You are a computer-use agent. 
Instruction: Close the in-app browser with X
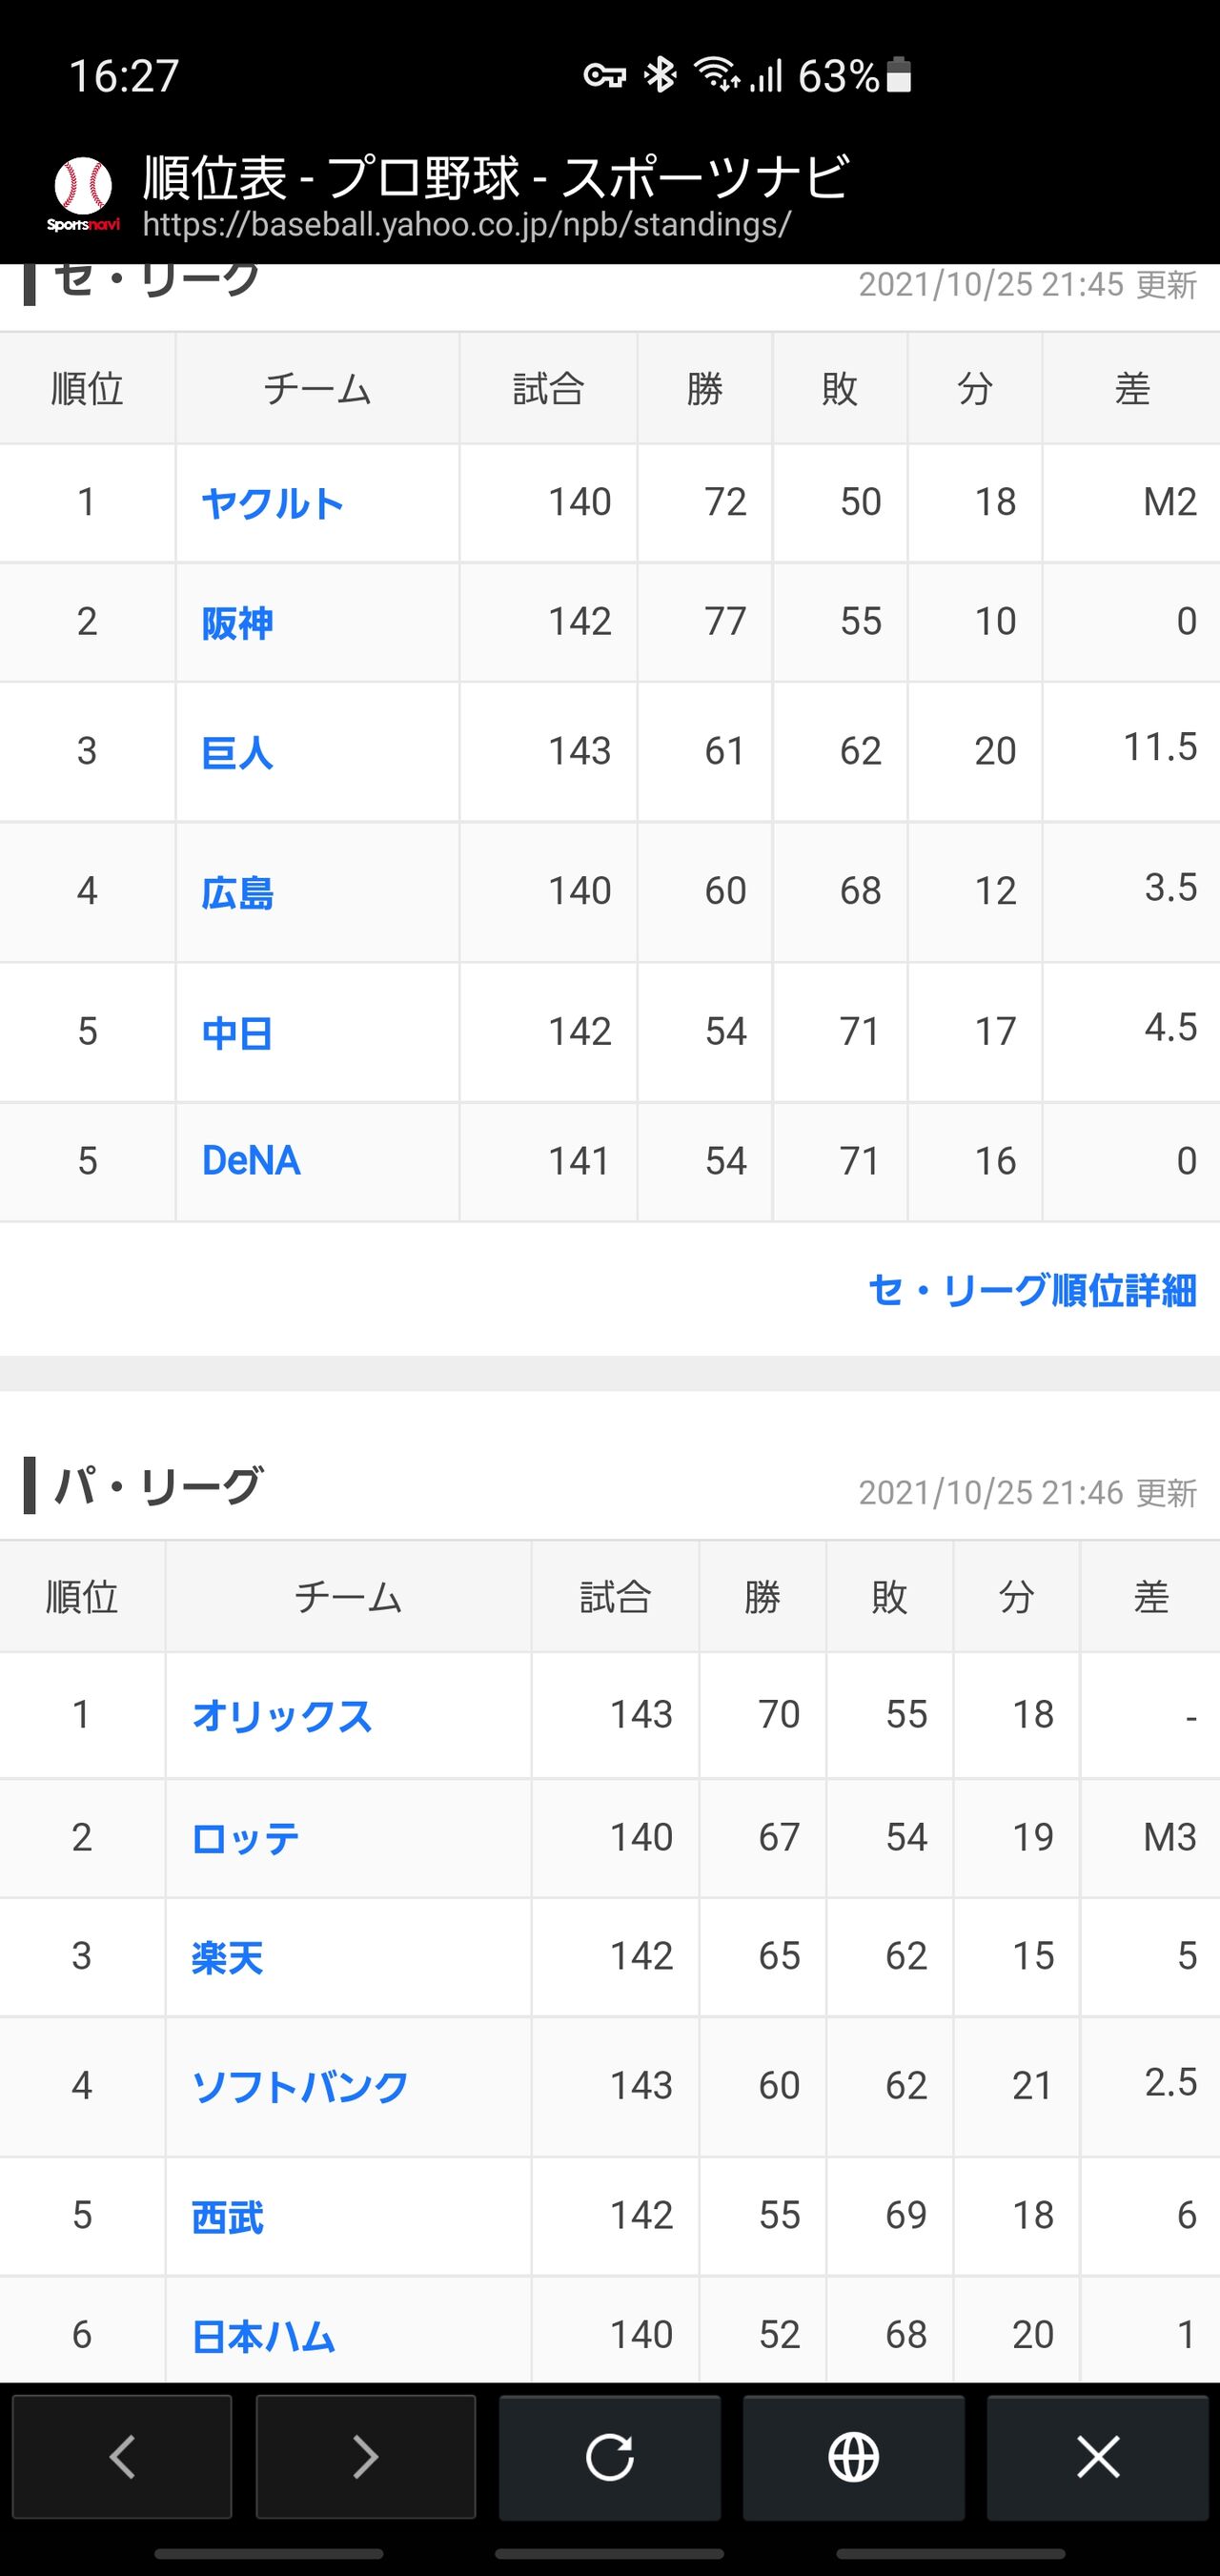pos(1097,2455)
